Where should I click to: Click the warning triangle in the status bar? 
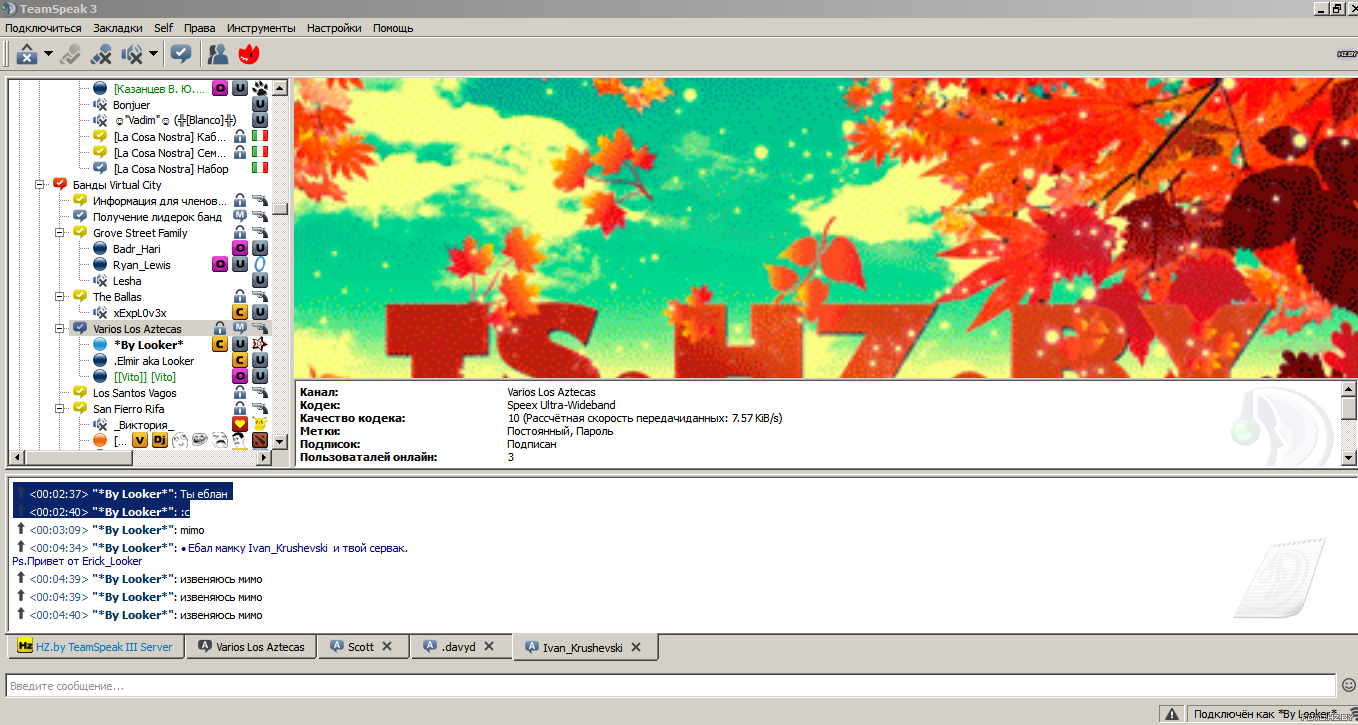pos(1171,714)
